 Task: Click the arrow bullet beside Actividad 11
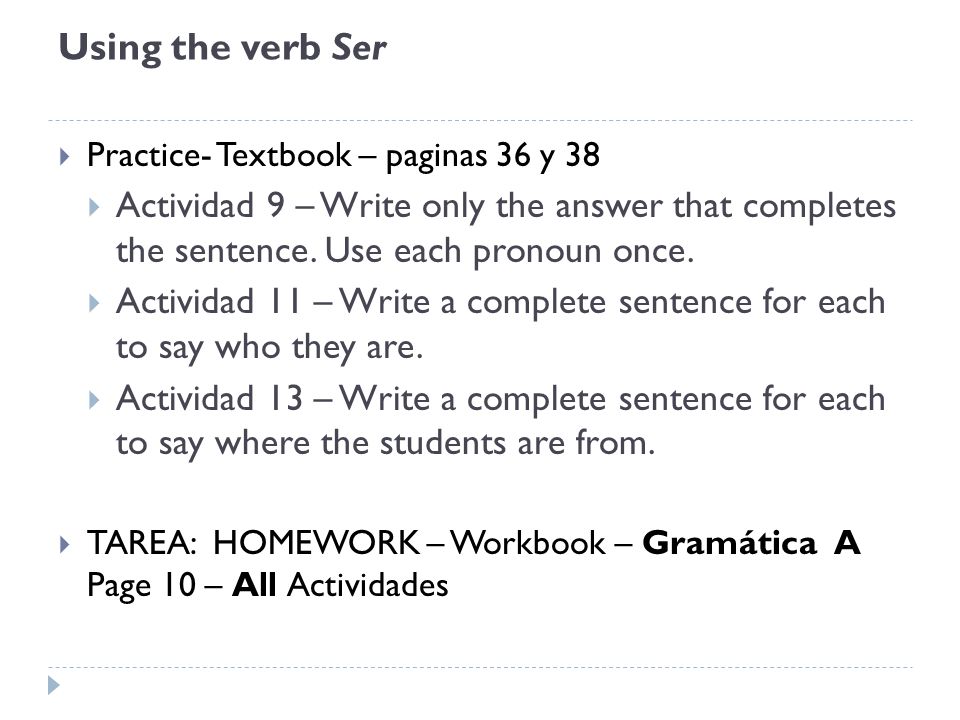point(94,303)
